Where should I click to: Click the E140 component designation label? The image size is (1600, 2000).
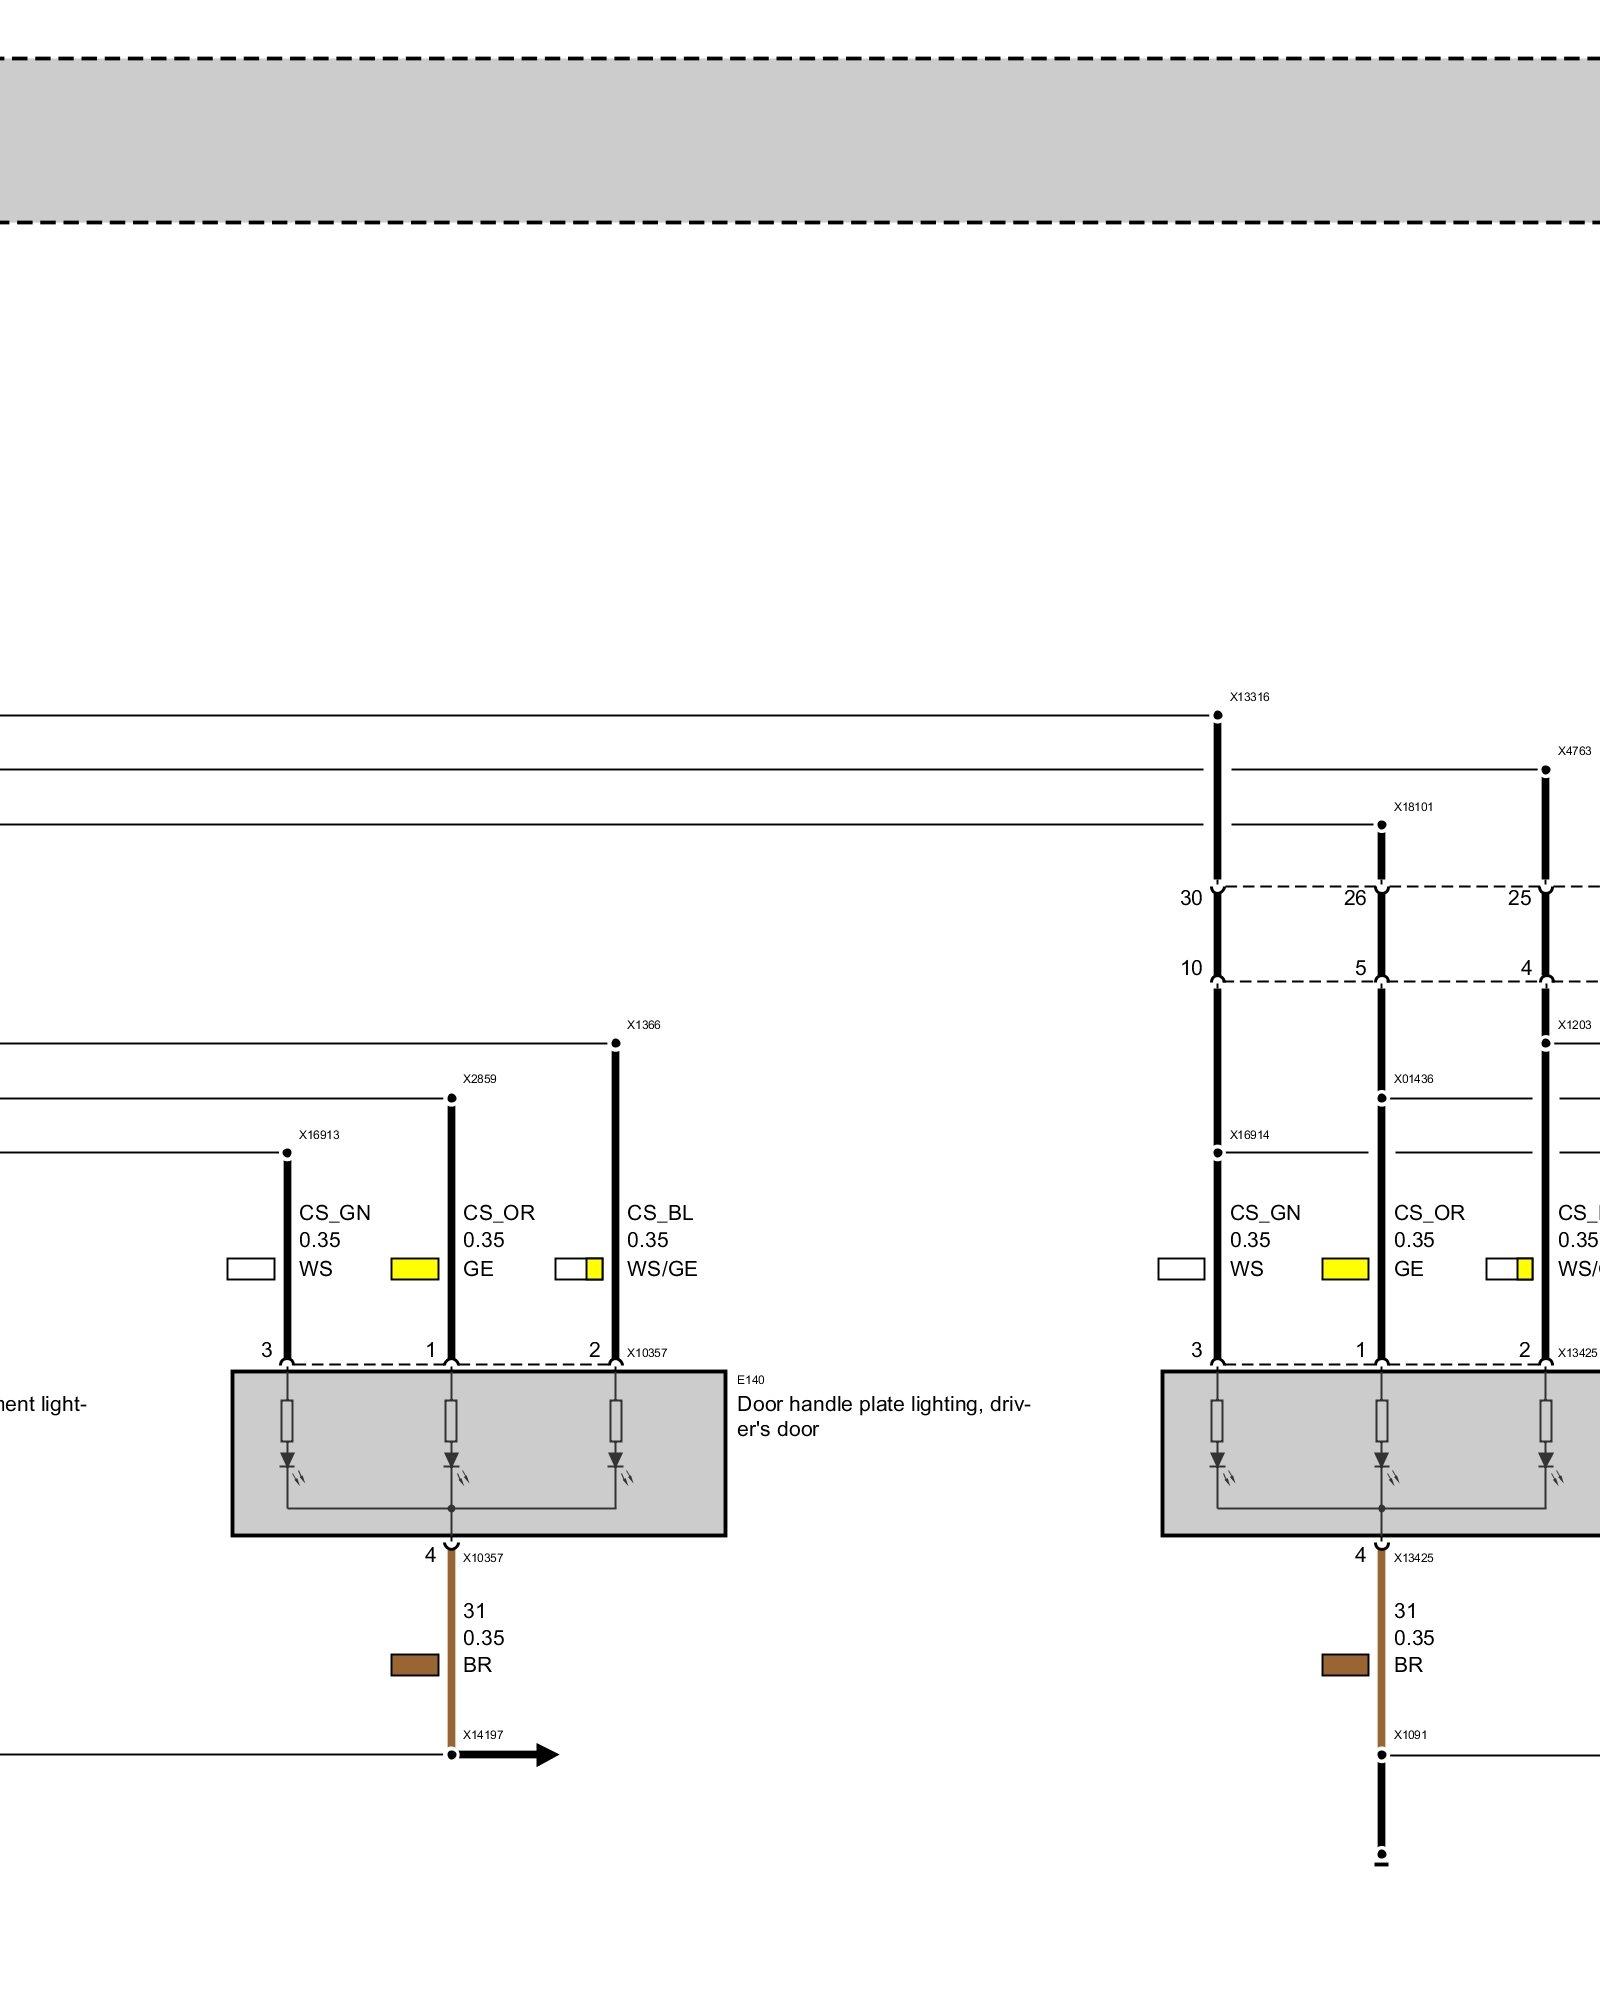[750, 1380]
